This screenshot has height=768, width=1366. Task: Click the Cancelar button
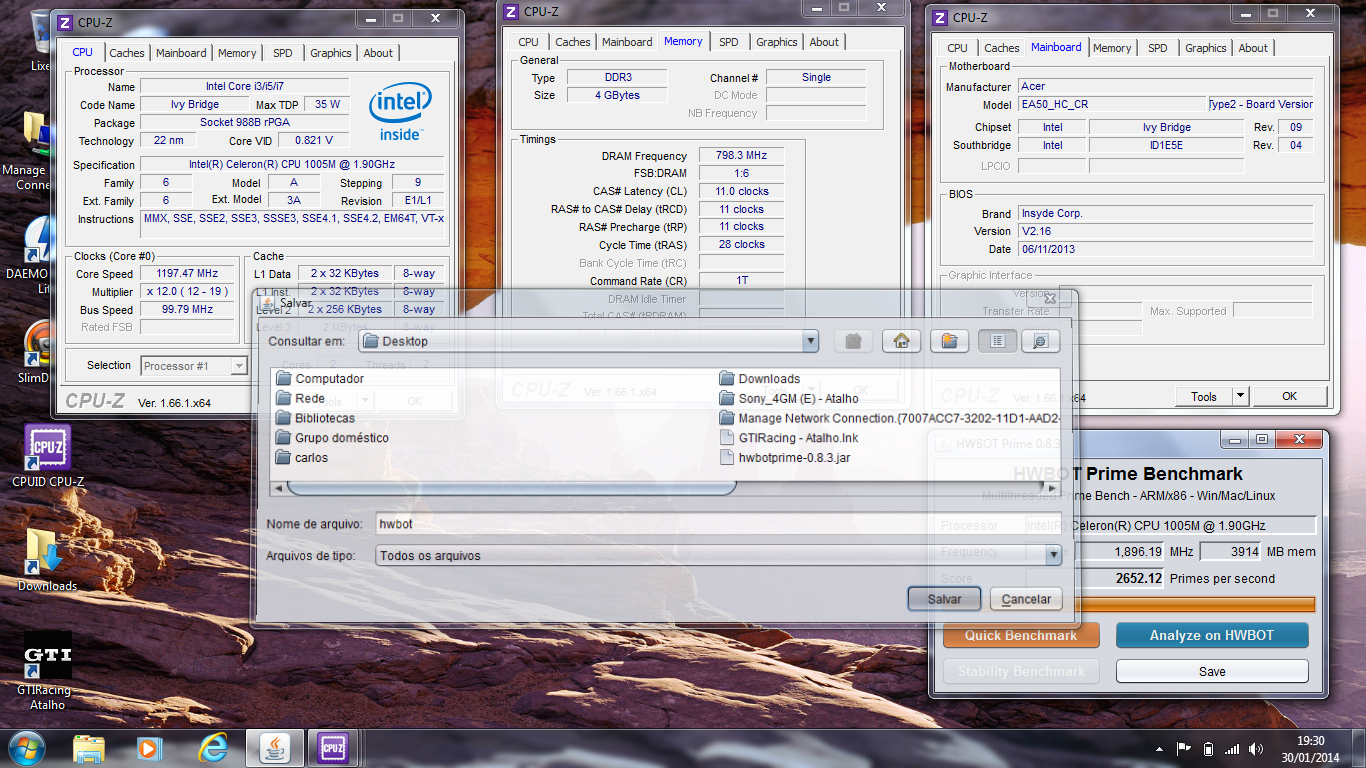click(1026, 599)
